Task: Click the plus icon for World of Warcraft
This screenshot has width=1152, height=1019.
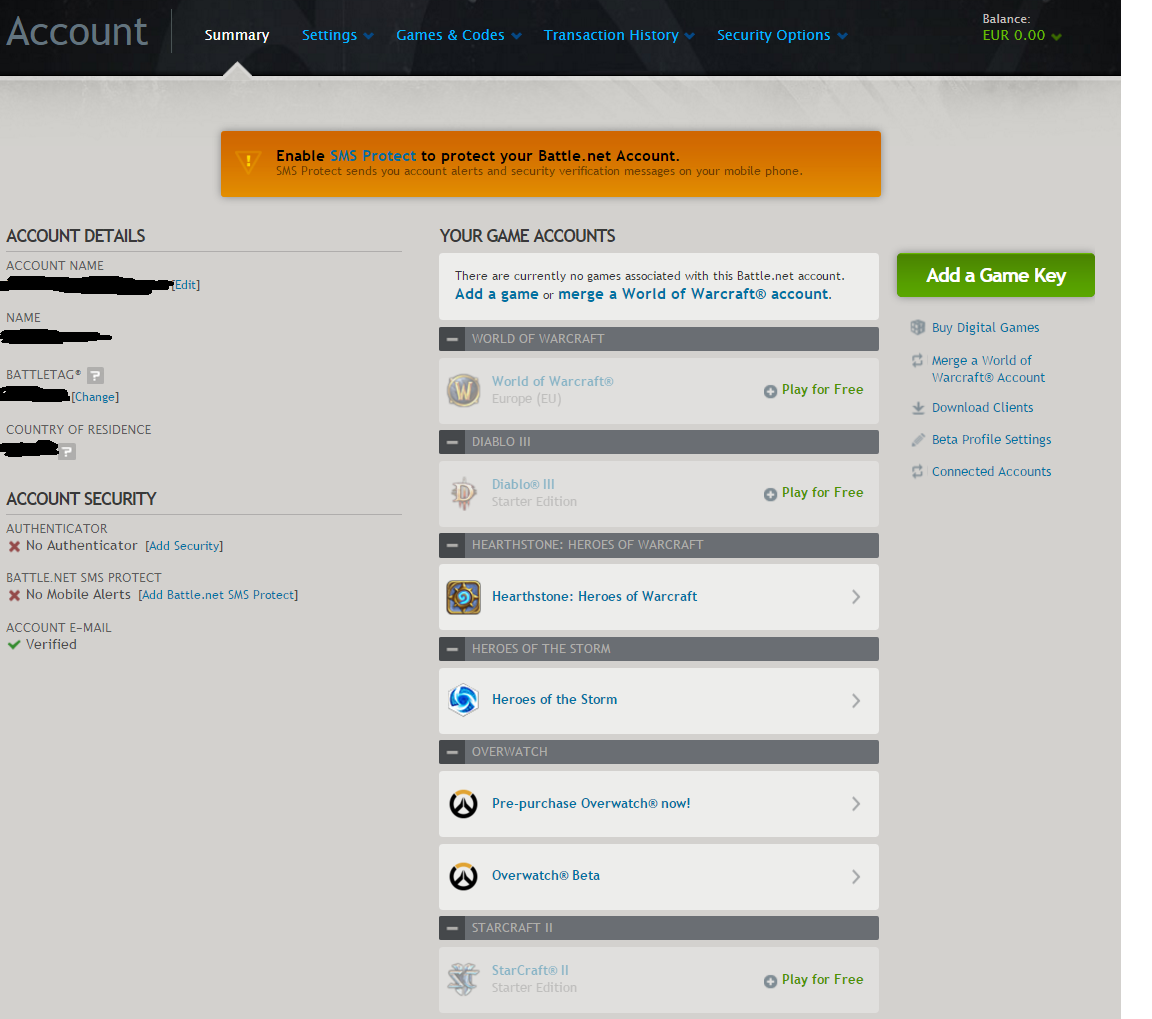Action: [x=770, y=392]
